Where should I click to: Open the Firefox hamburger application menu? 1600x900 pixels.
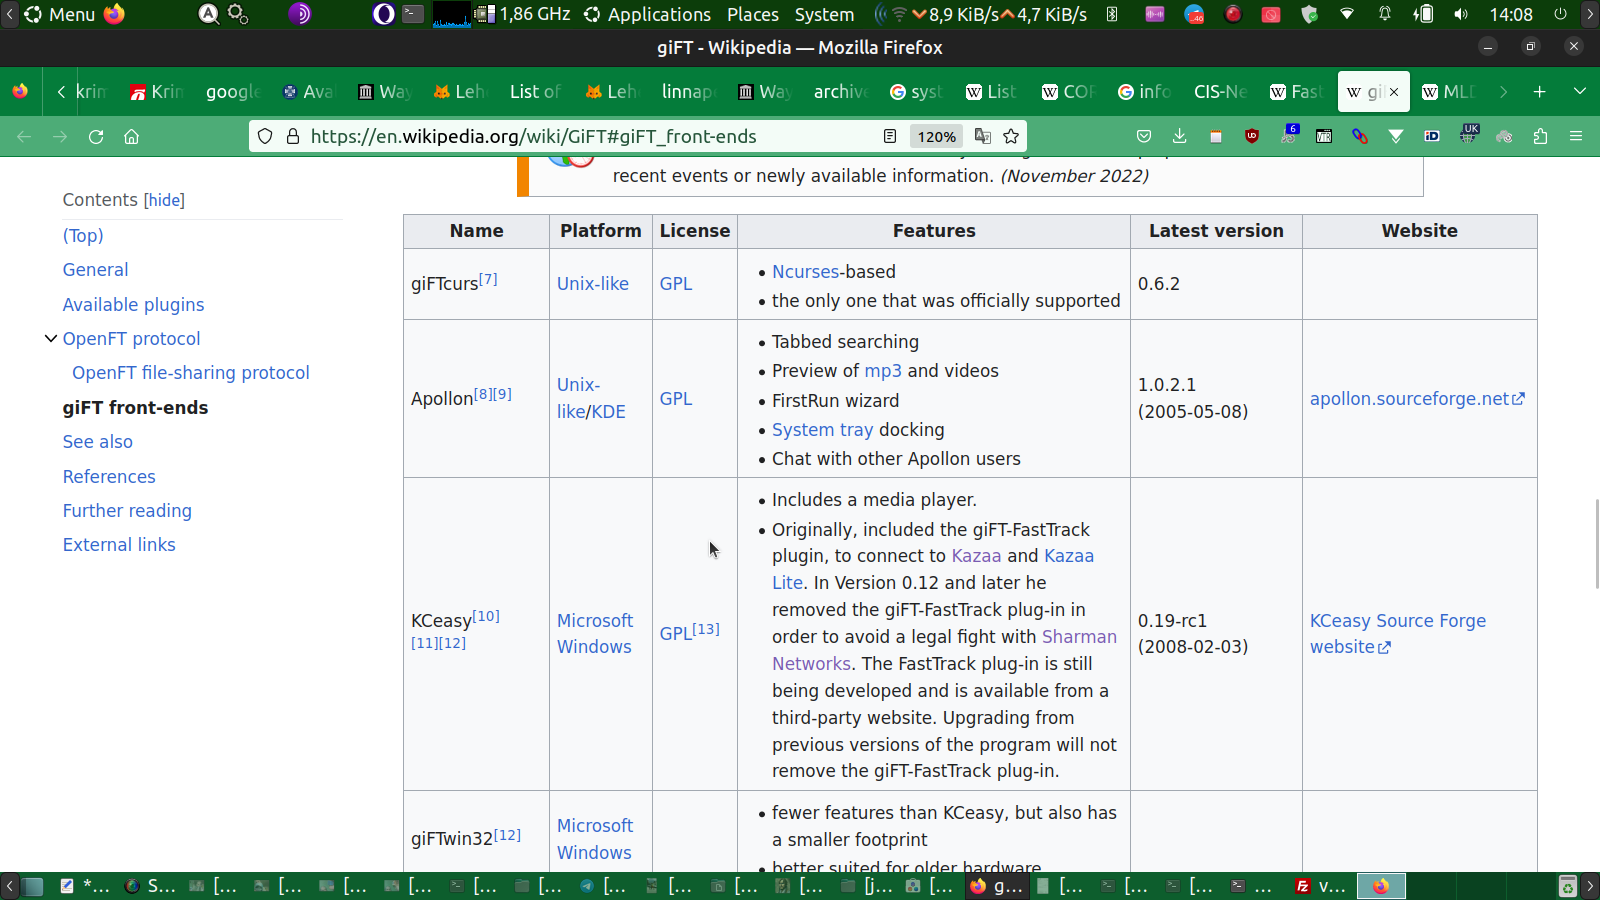point(1576,137)
